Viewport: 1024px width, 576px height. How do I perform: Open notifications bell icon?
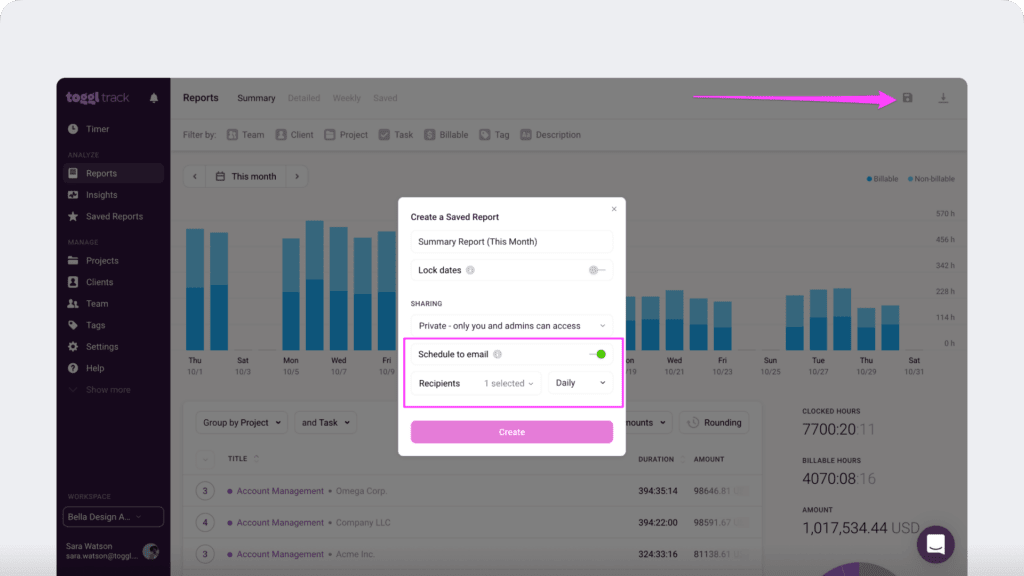(153, 98)
